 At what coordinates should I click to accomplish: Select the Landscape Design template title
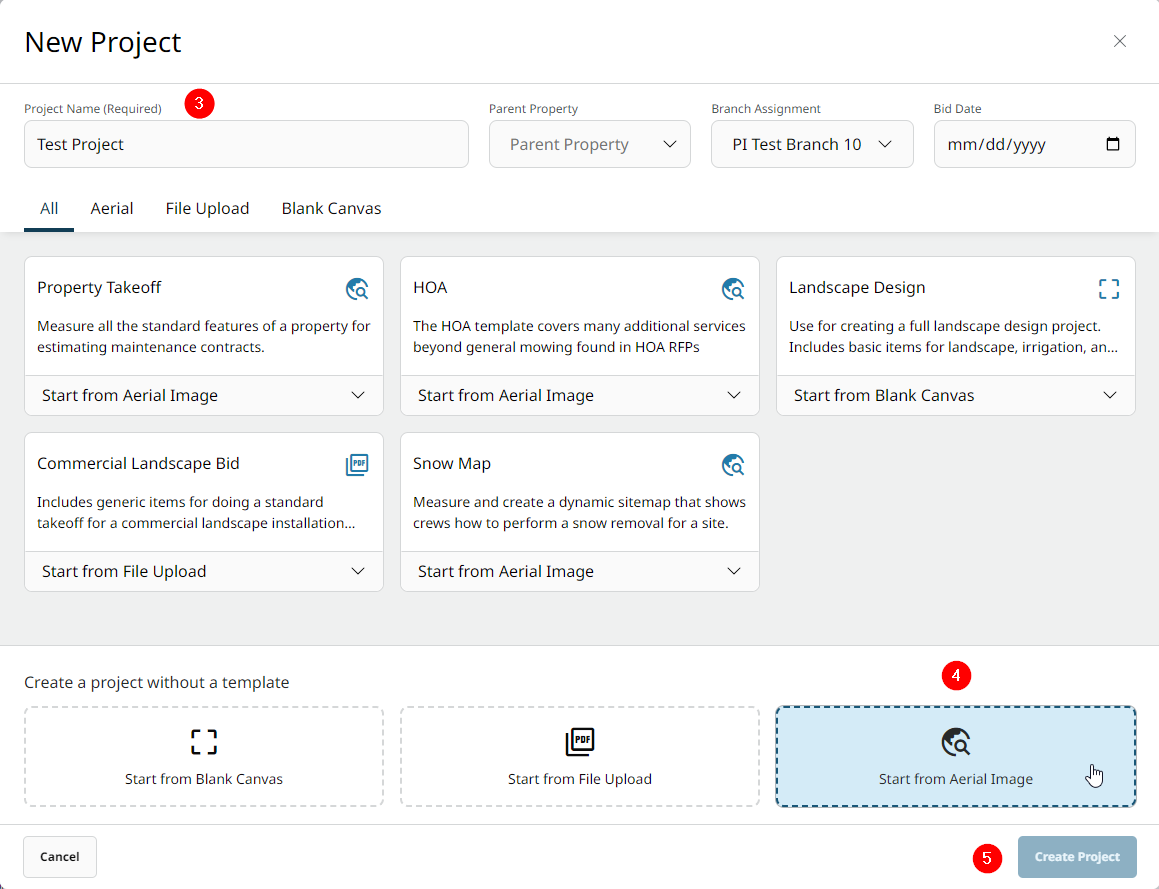[857, 287]
